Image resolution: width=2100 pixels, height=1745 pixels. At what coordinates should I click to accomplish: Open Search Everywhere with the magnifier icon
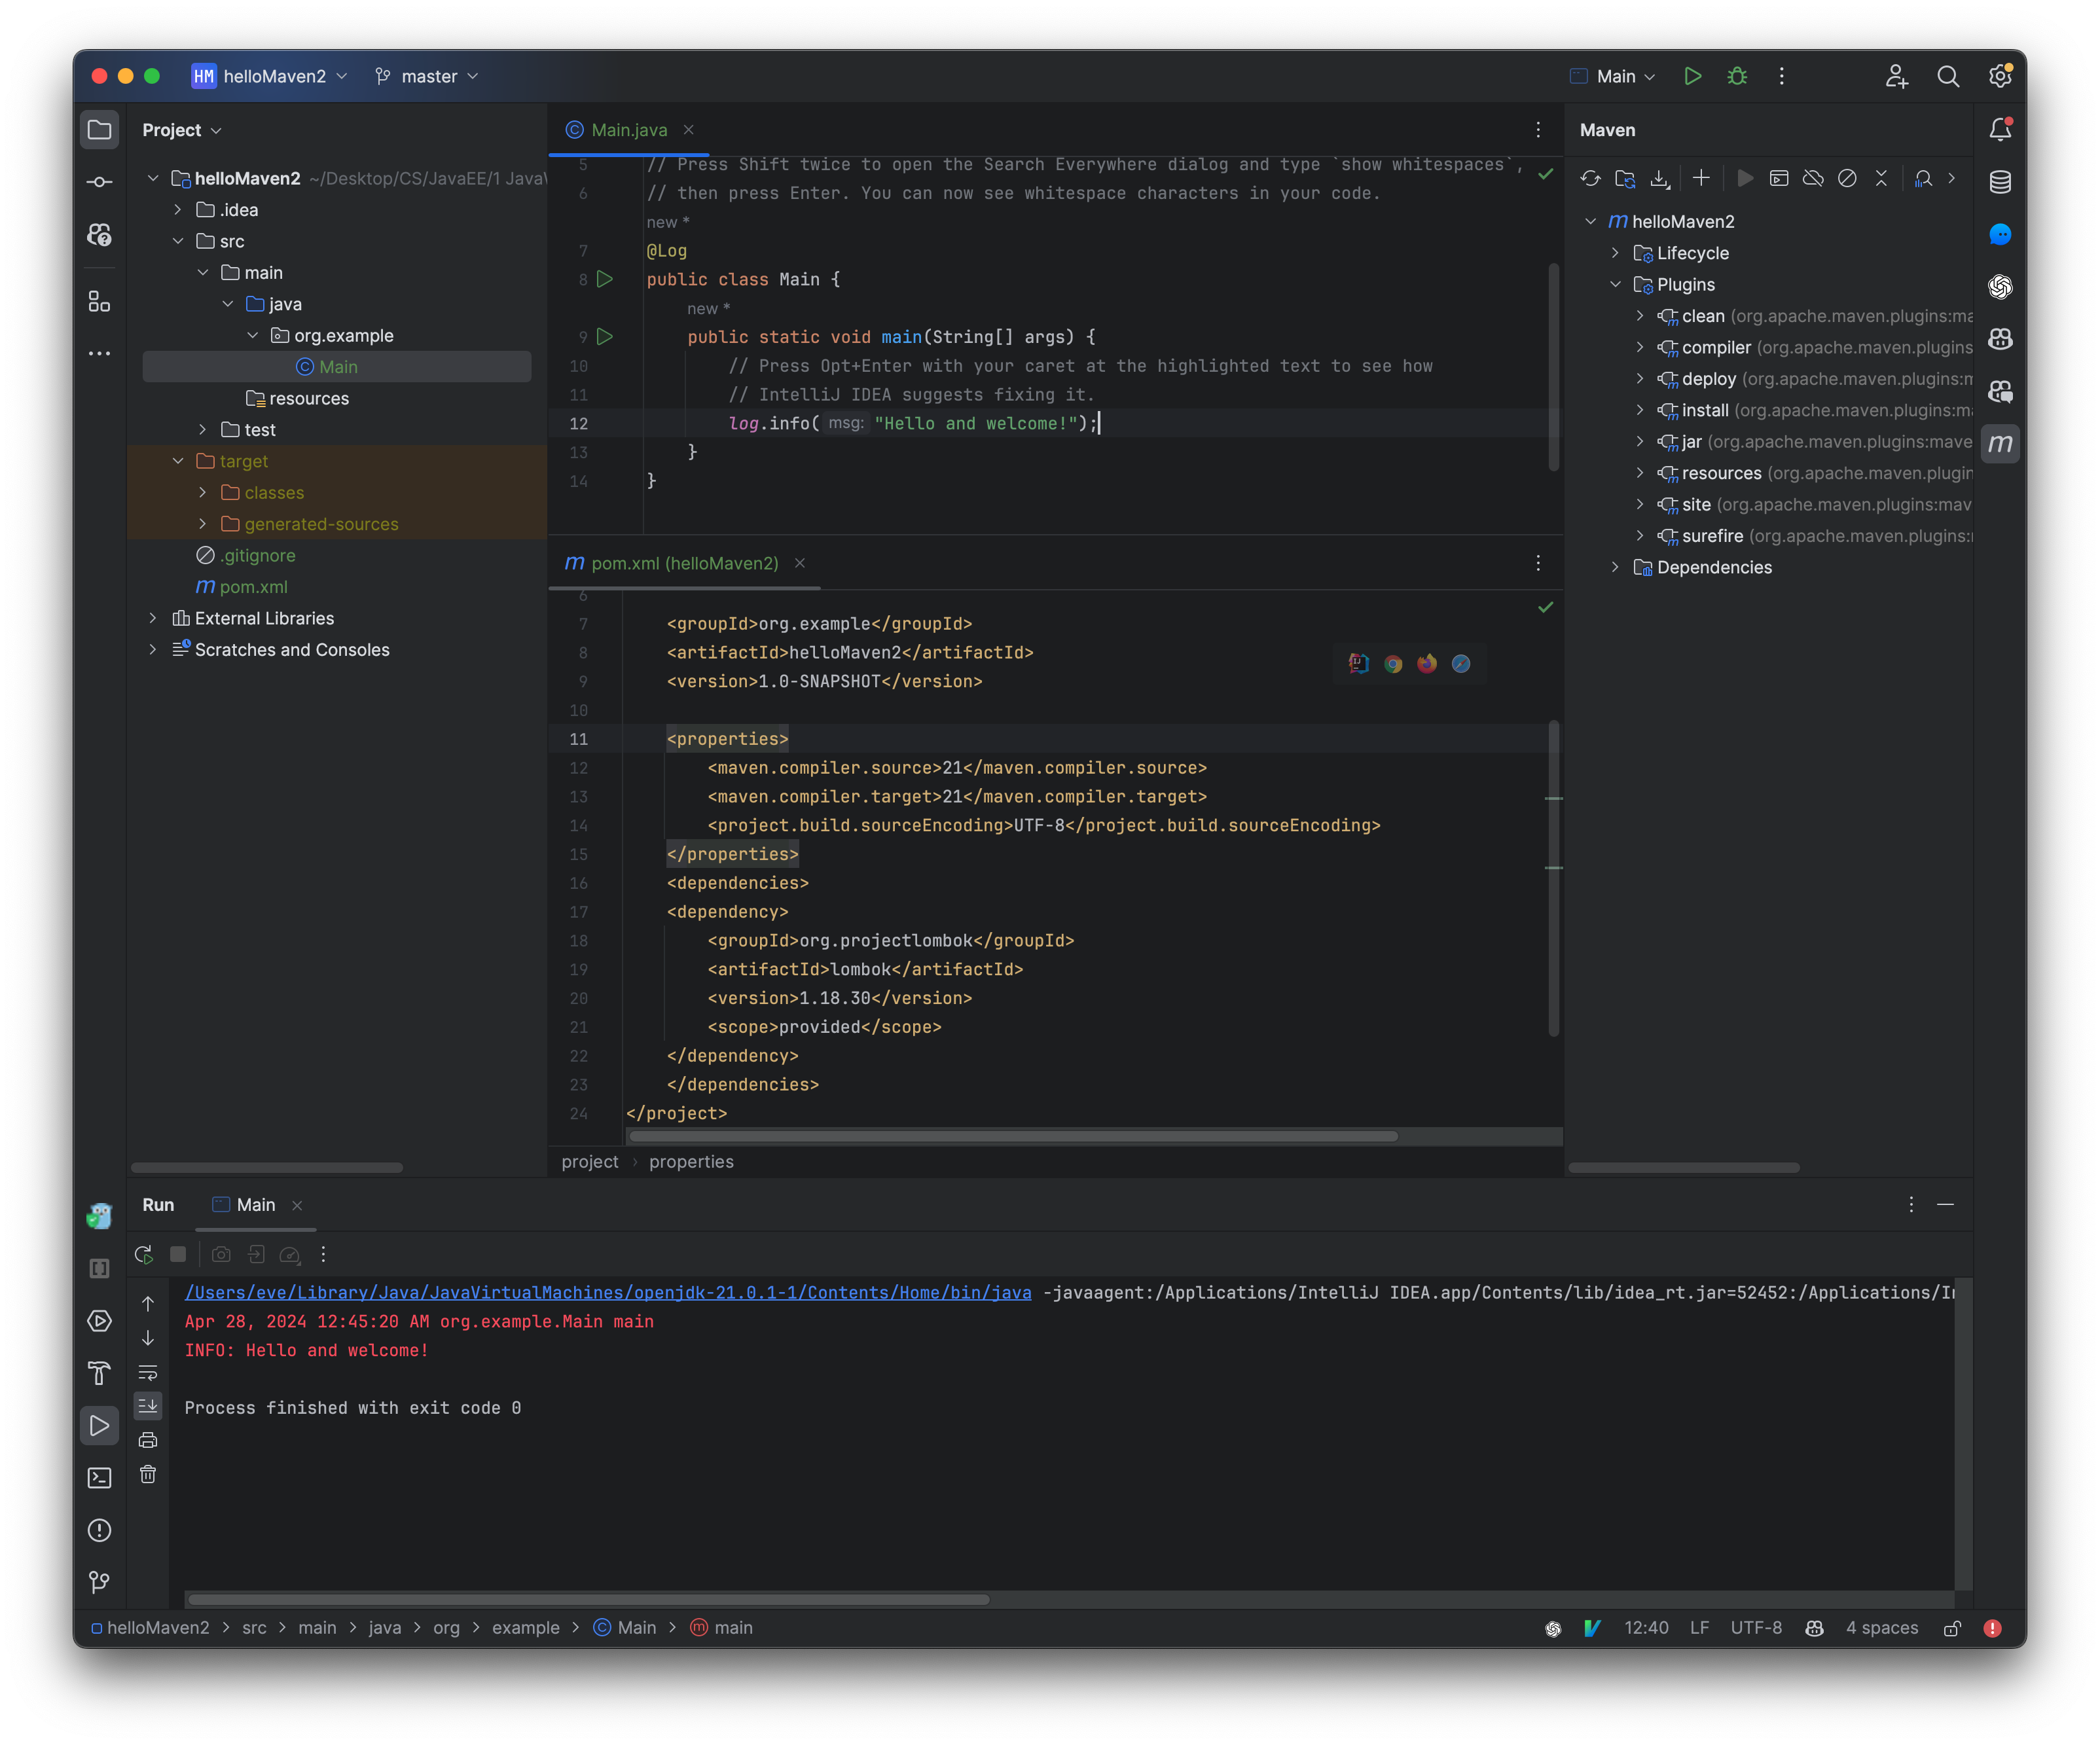[1948, 76]
